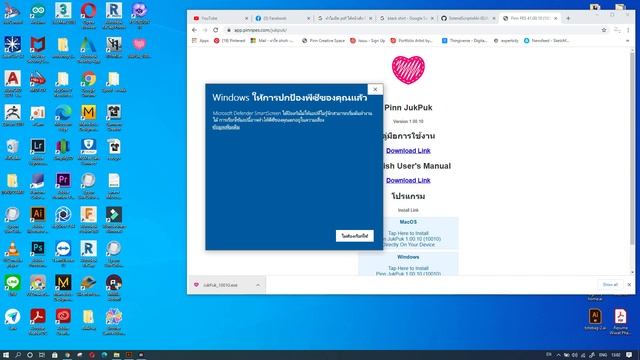
Task: Click the MacOS install box
Action: tap(408, 233)
